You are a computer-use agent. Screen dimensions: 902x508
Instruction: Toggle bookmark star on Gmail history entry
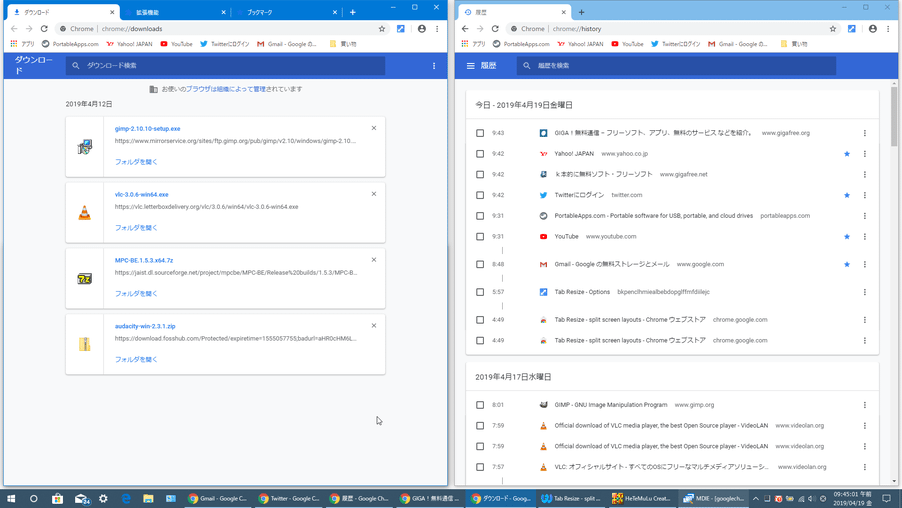point(847,265)
